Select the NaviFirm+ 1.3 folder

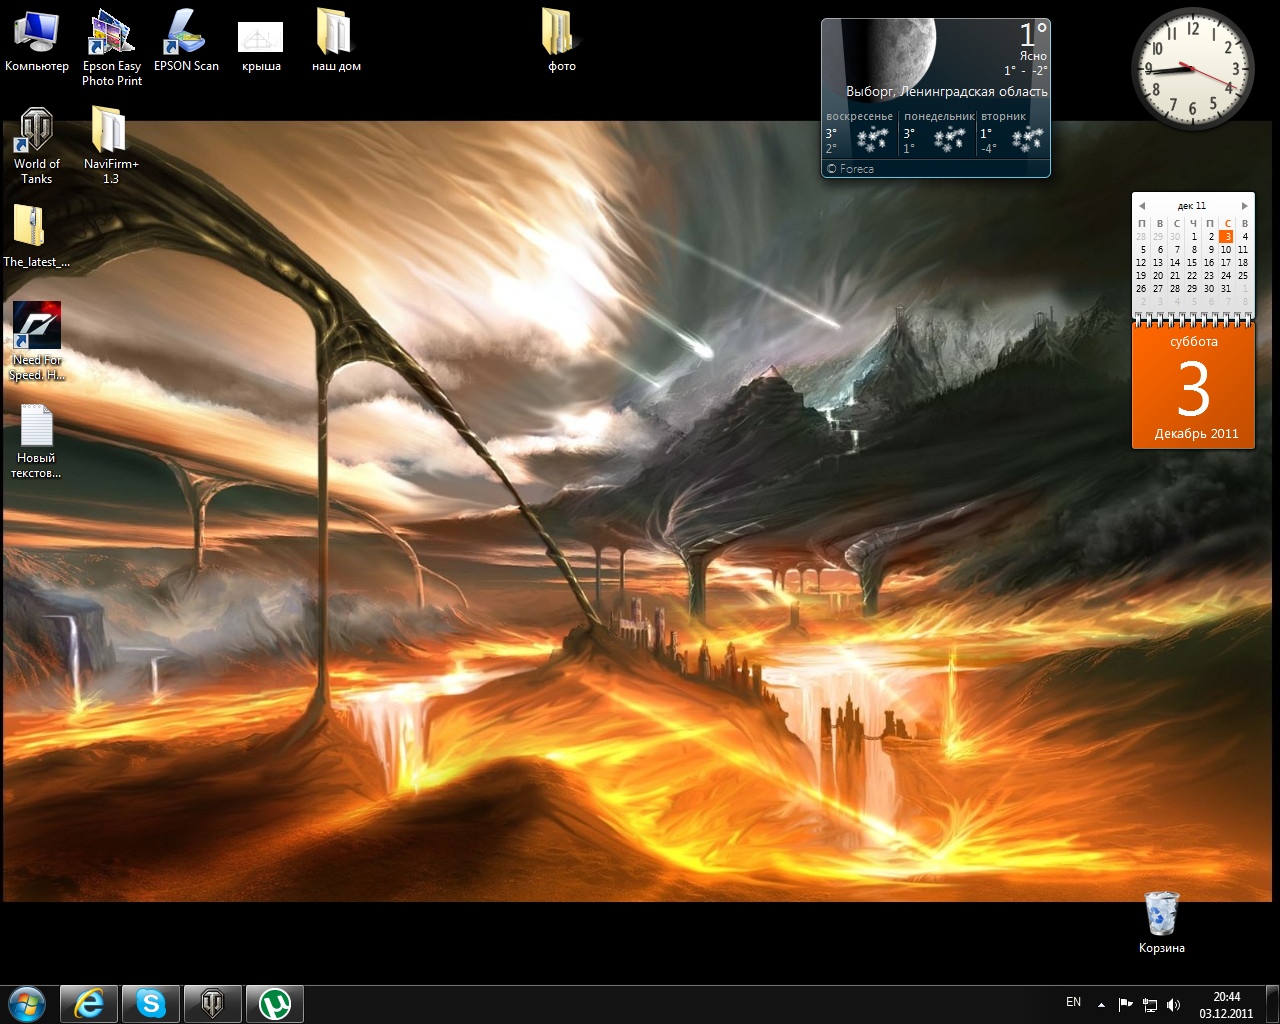click(111, 146)
